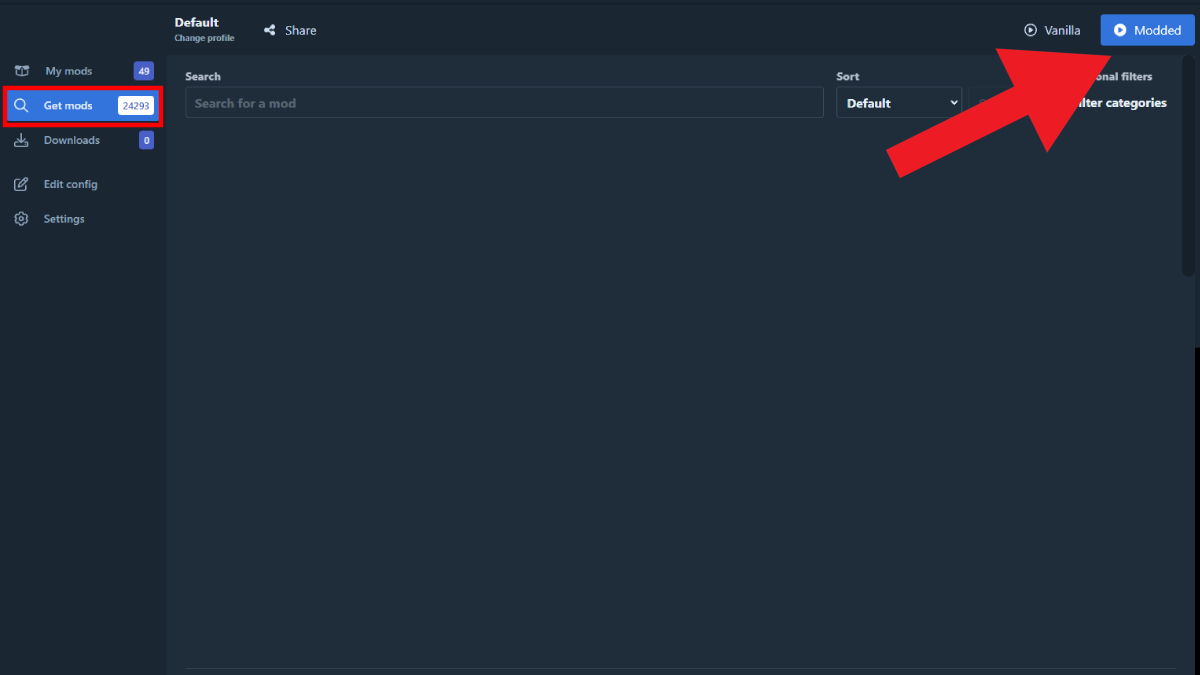Go to the Downloads section label
Image resolution: width=1200 pixels, height=675 pixels.
tap(71, 141)
